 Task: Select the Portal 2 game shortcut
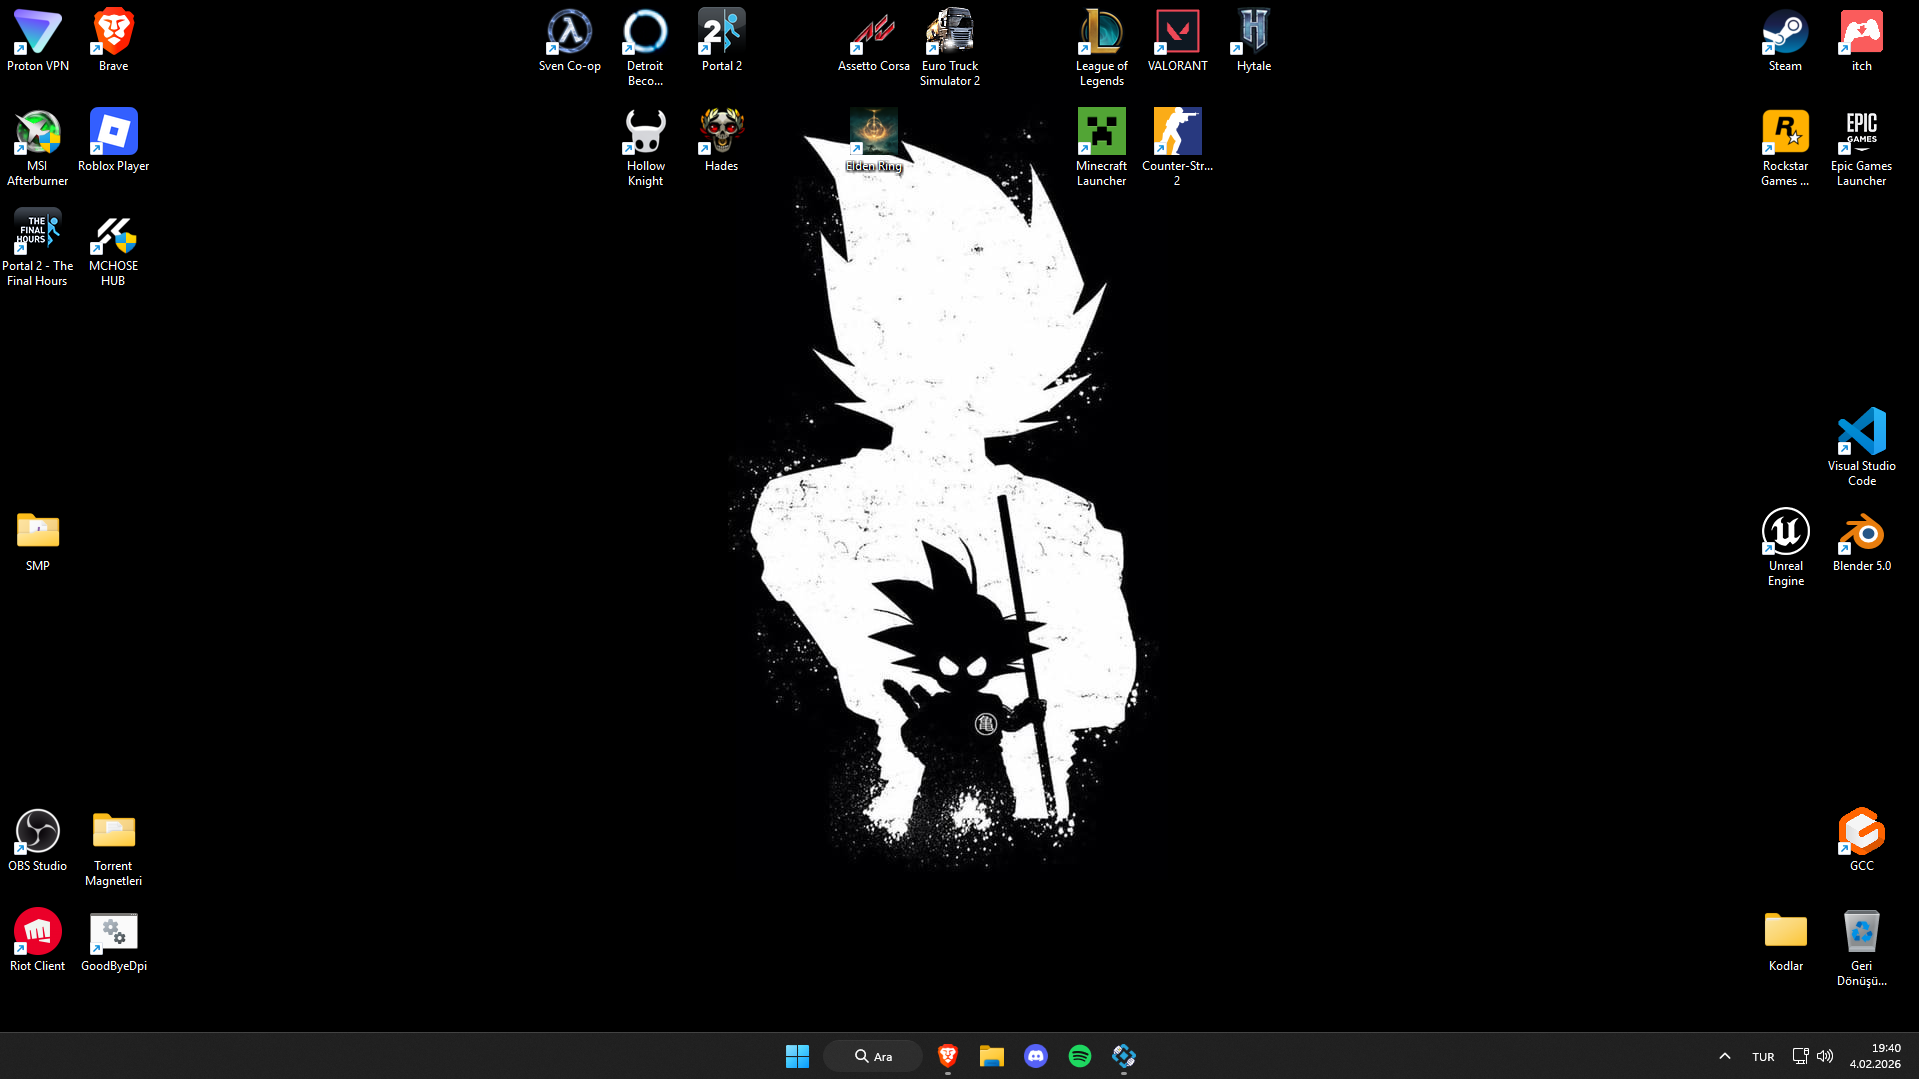[722, 40]
